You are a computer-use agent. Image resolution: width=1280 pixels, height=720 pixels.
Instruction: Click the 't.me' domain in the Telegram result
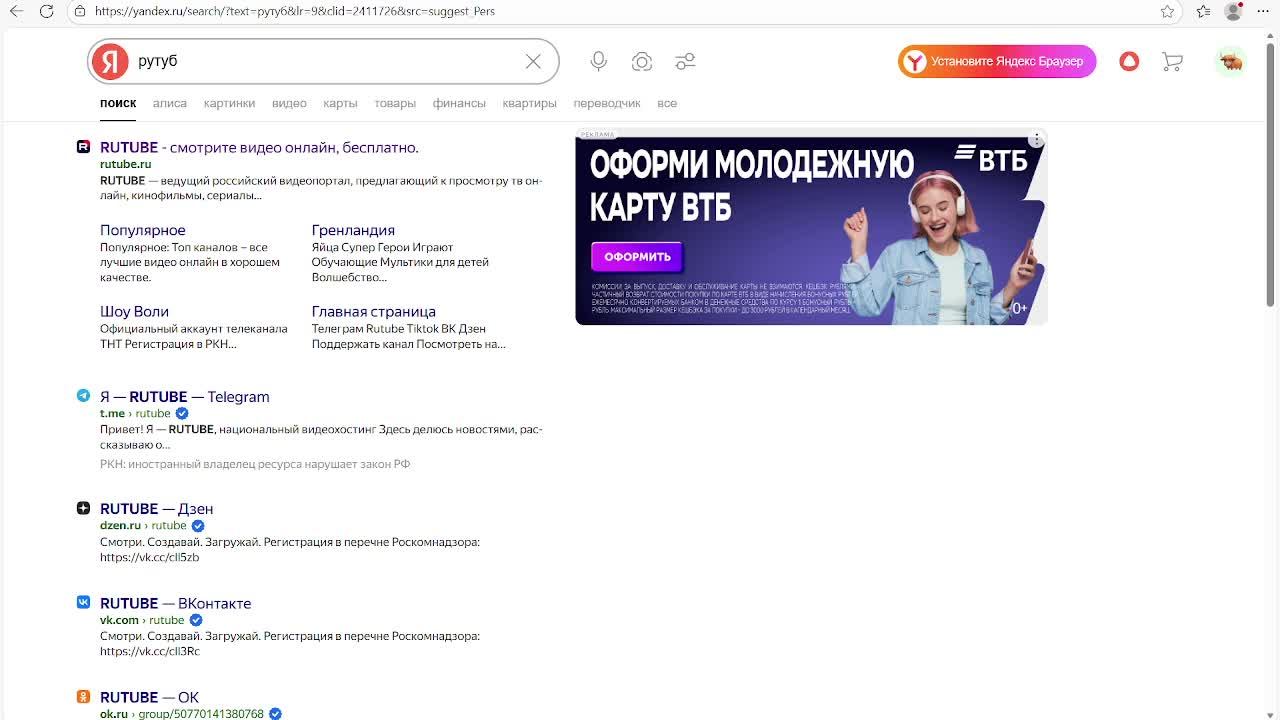coord(112,413)
